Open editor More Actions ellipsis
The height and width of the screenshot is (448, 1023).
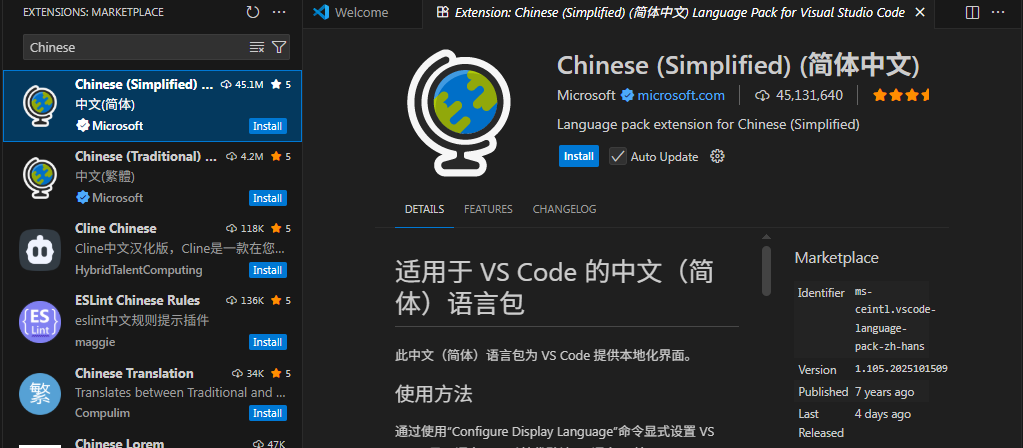pyautogui.click(x=1000, y=12)
